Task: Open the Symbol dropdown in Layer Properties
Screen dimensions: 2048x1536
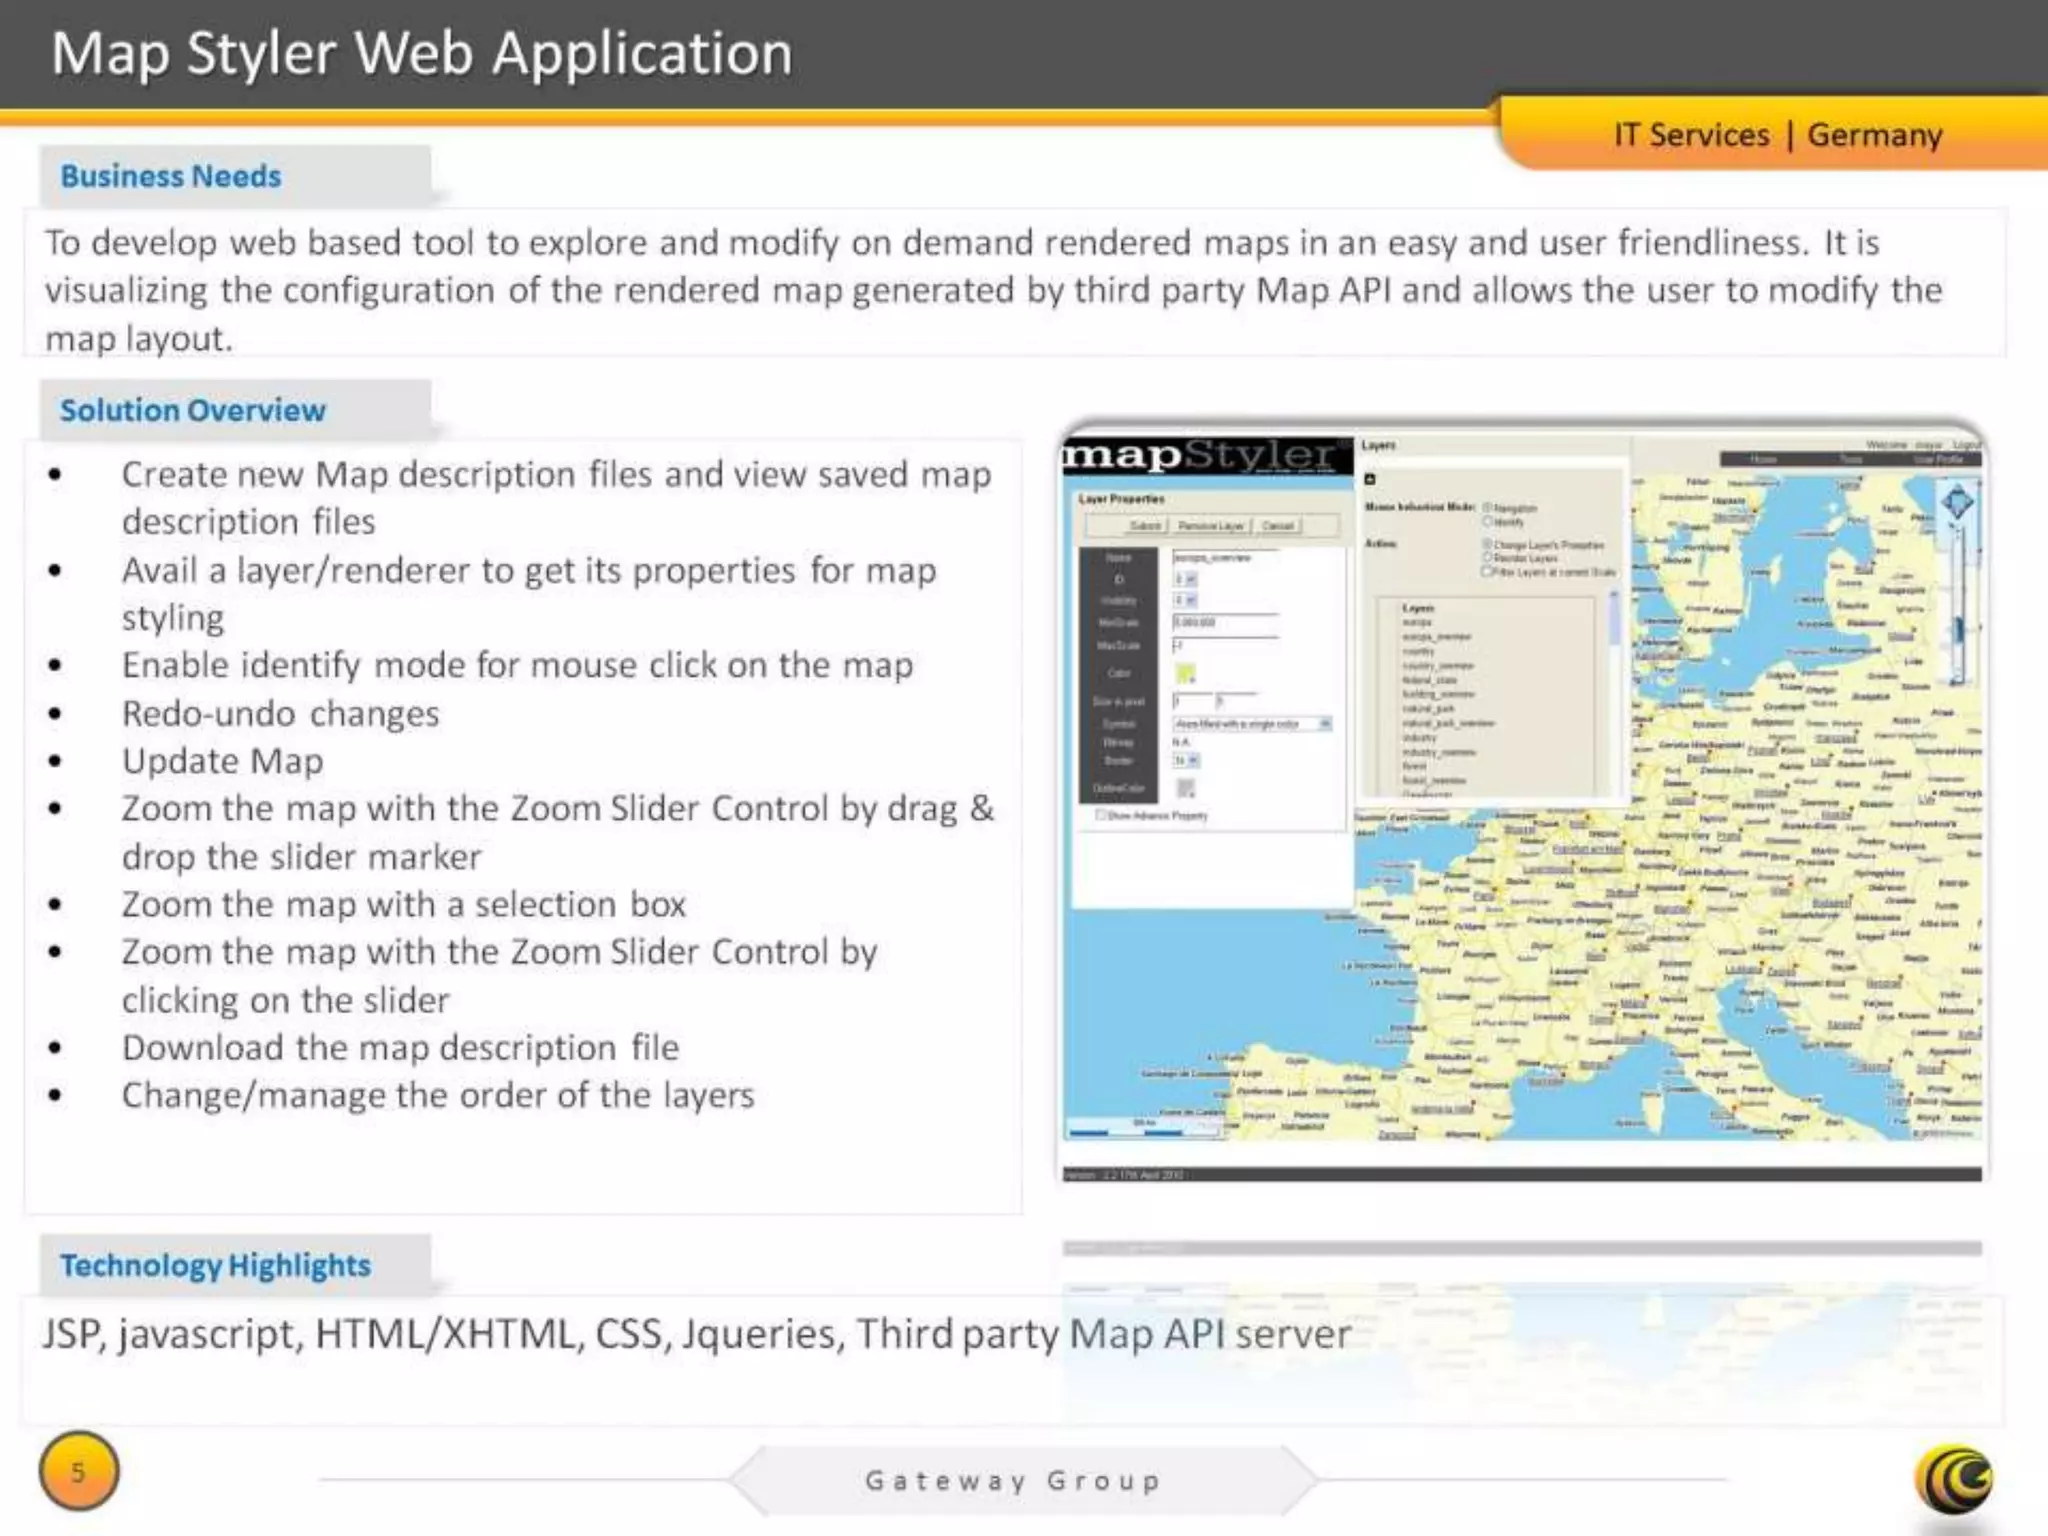Action: pos(1253,724)
